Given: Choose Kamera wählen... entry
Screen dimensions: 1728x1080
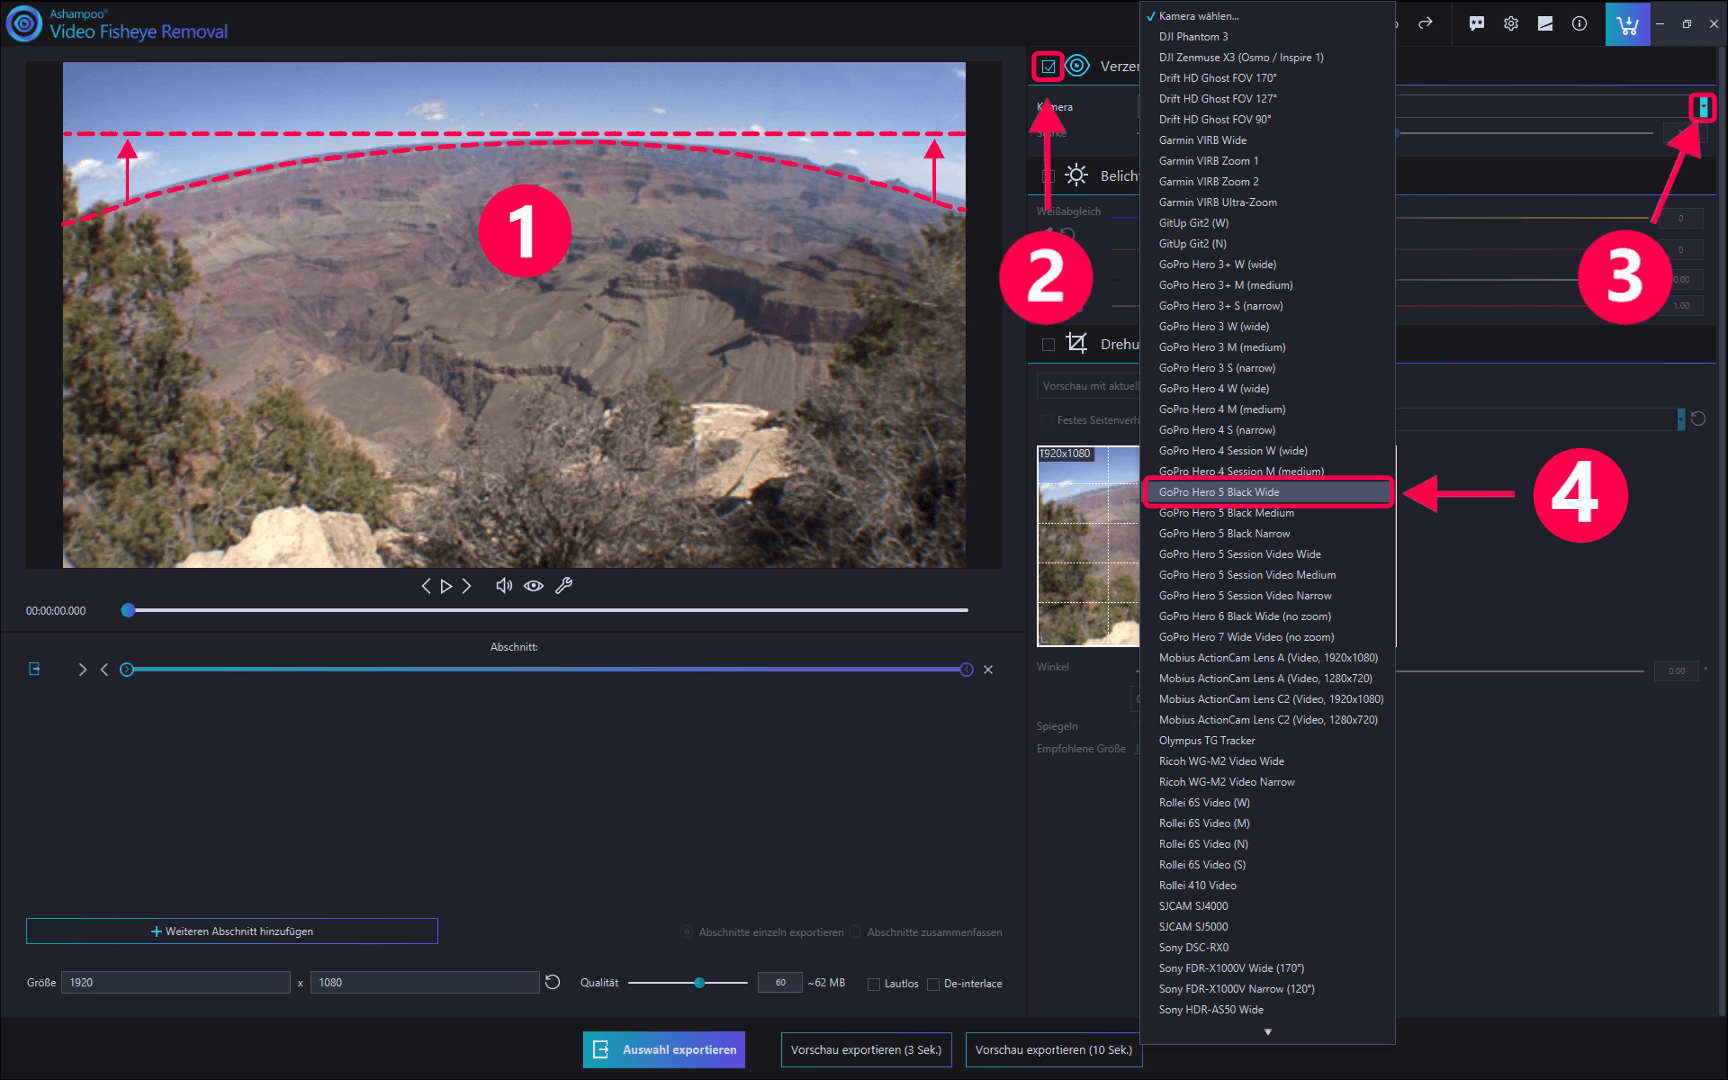Looking at the screenshot, I should 1268,16.
